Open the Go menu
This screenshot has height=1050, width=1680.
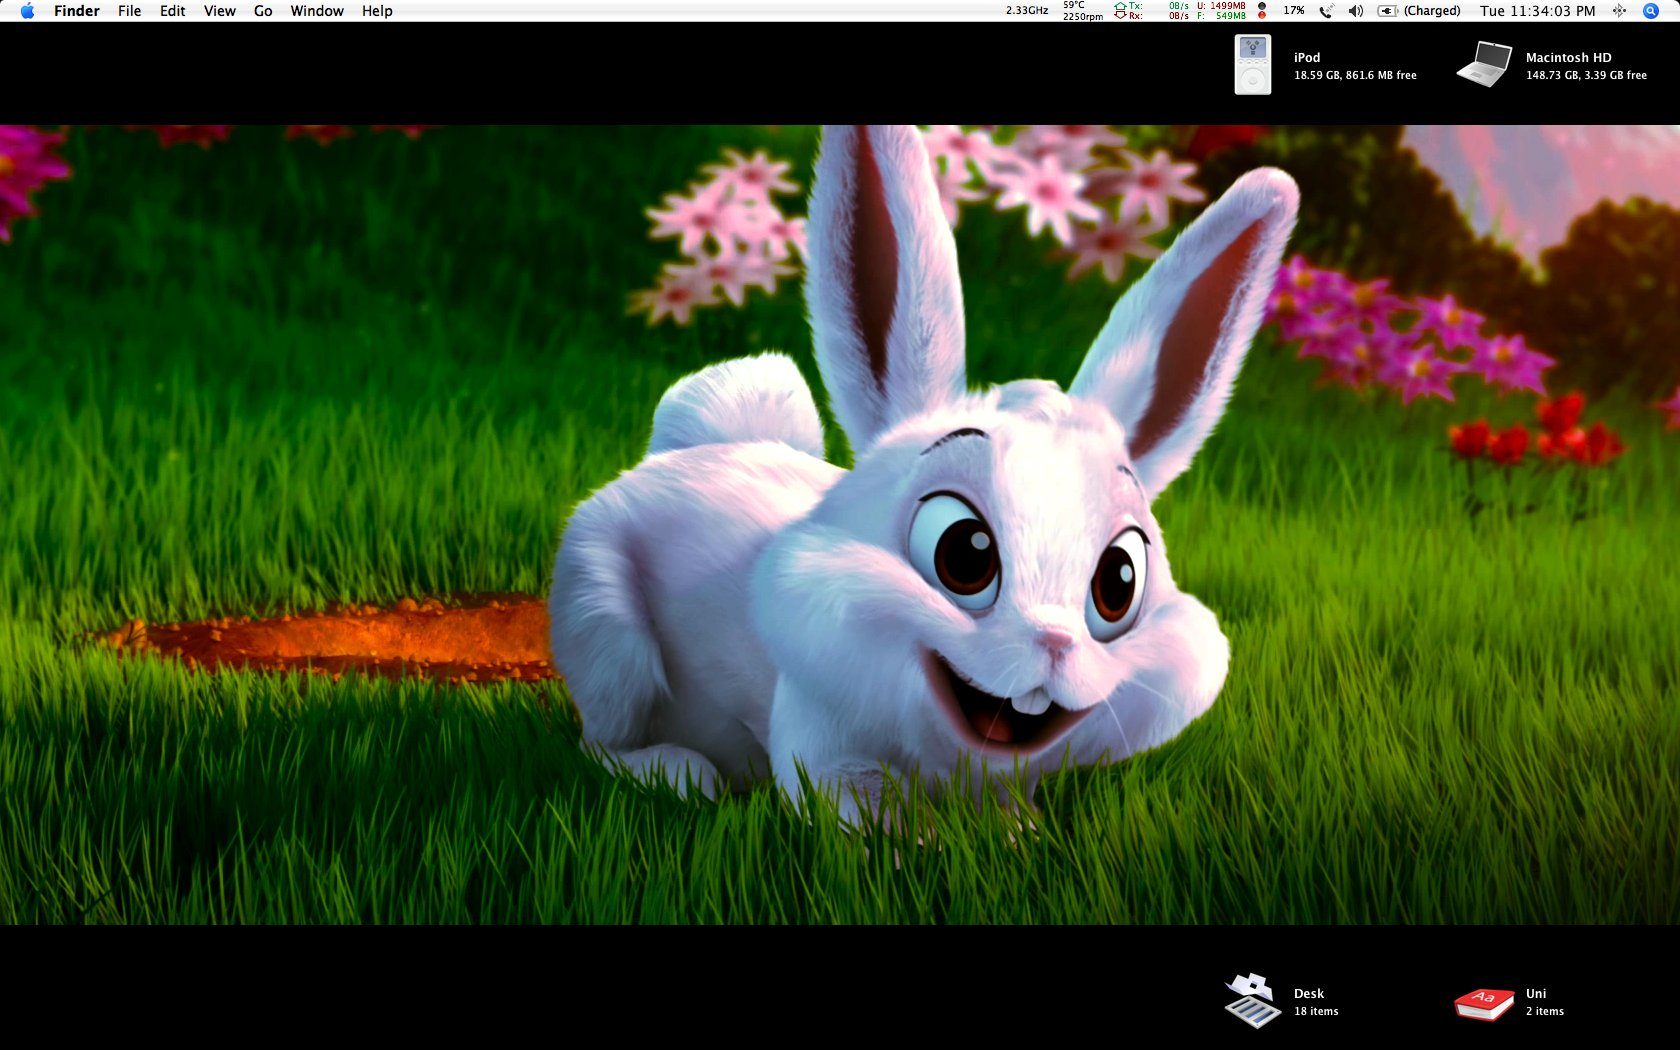click(263, 11)
